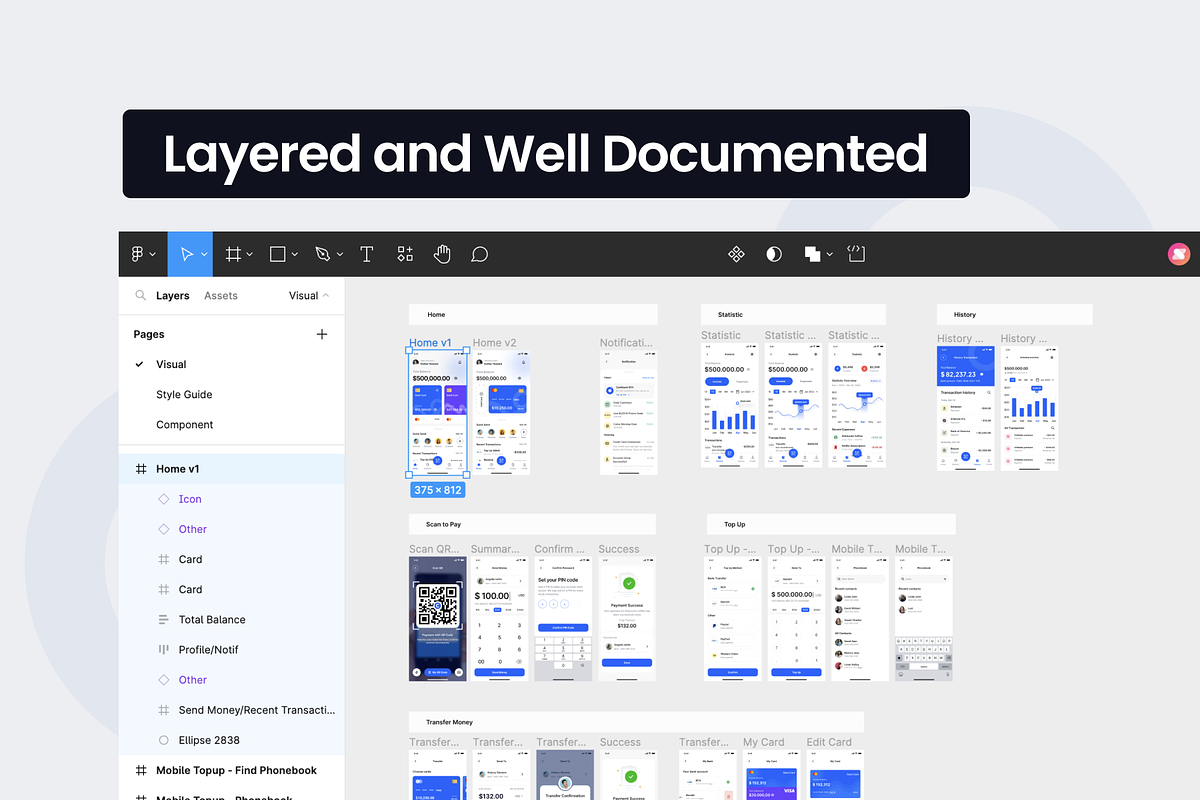The height and width of the screenshot is (800, 1200).
Task: Select the Scan QR frame thumbnail
Action: [x=438, y=618]
